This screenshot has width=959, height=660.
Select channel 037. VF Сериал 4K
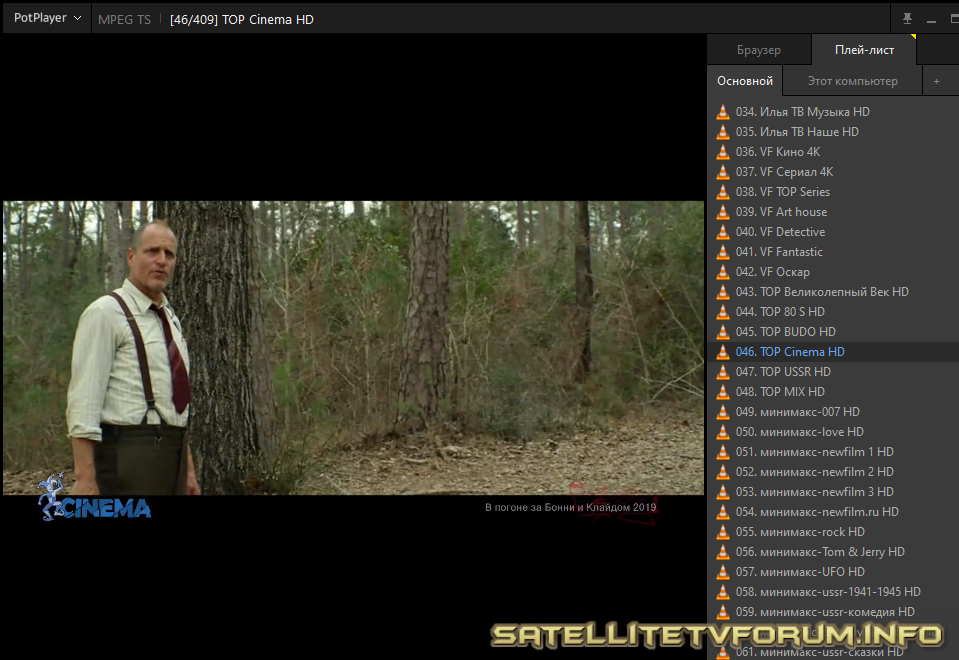coord(833,172)
